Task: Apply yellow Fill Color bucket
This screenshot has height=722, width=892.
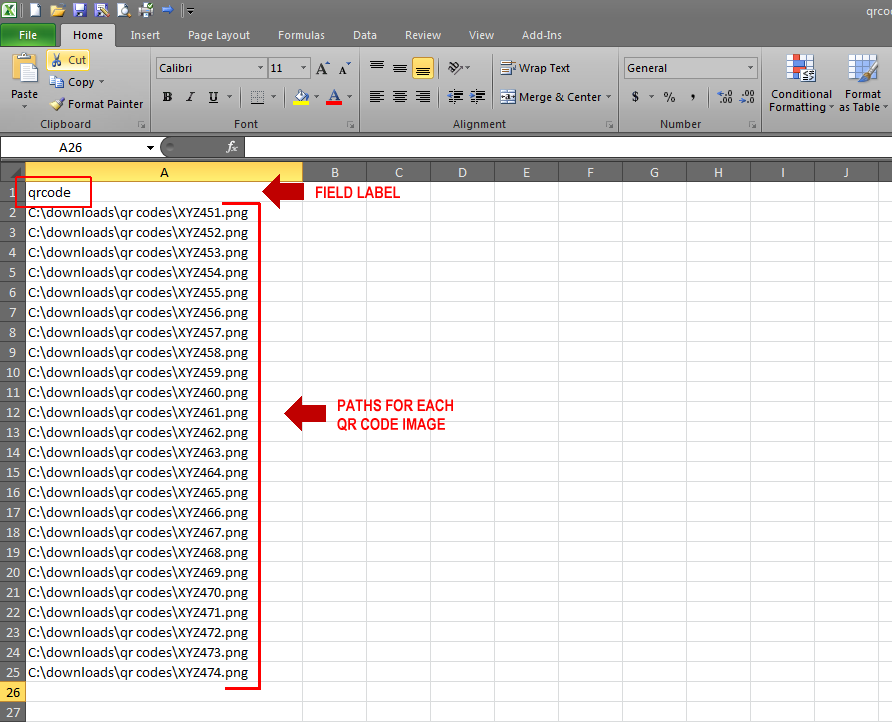Action: point(302,97)
